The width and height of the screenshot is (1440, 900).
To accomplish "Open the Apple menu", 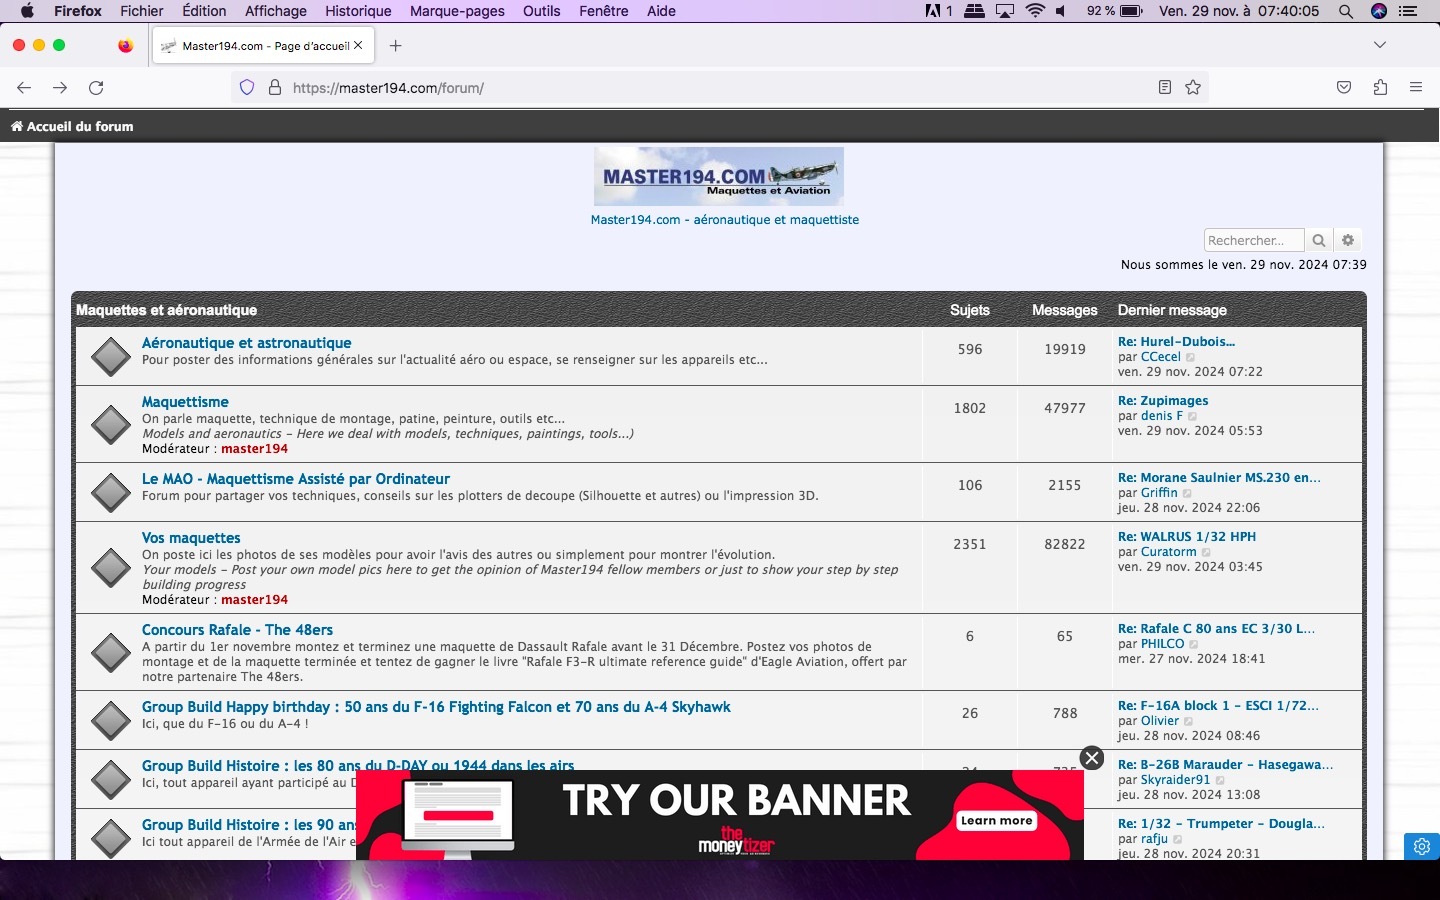I will [x=27, y=11].
